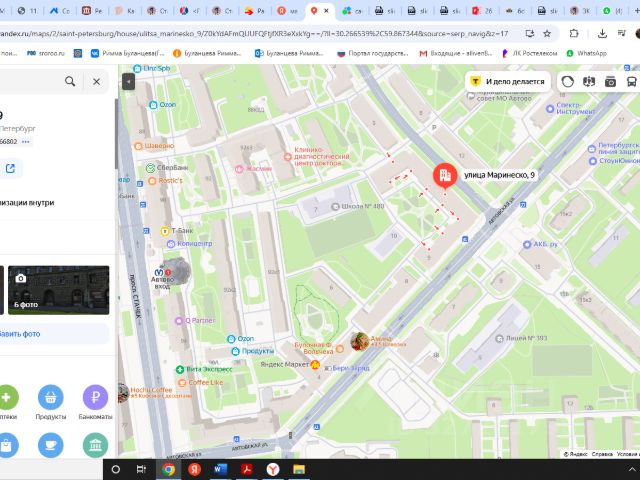Select the museum building category icon
This screenshot has width=640, height=480.
point(96,445)
